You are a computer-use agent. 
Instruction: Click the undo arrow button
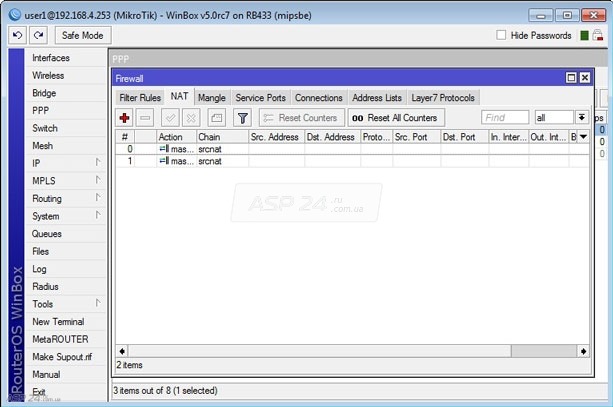click(x=18, y=36)
